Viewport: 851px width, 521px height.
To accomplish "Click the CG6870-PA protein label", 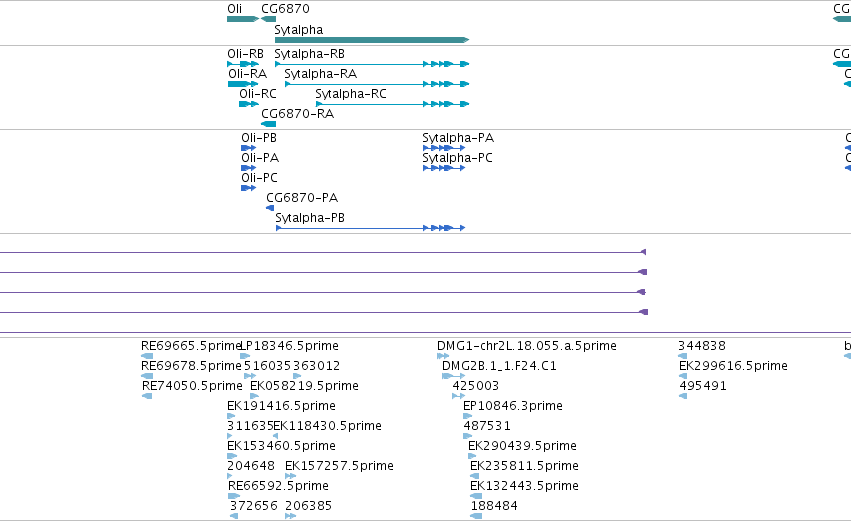I will pos(302,198).
